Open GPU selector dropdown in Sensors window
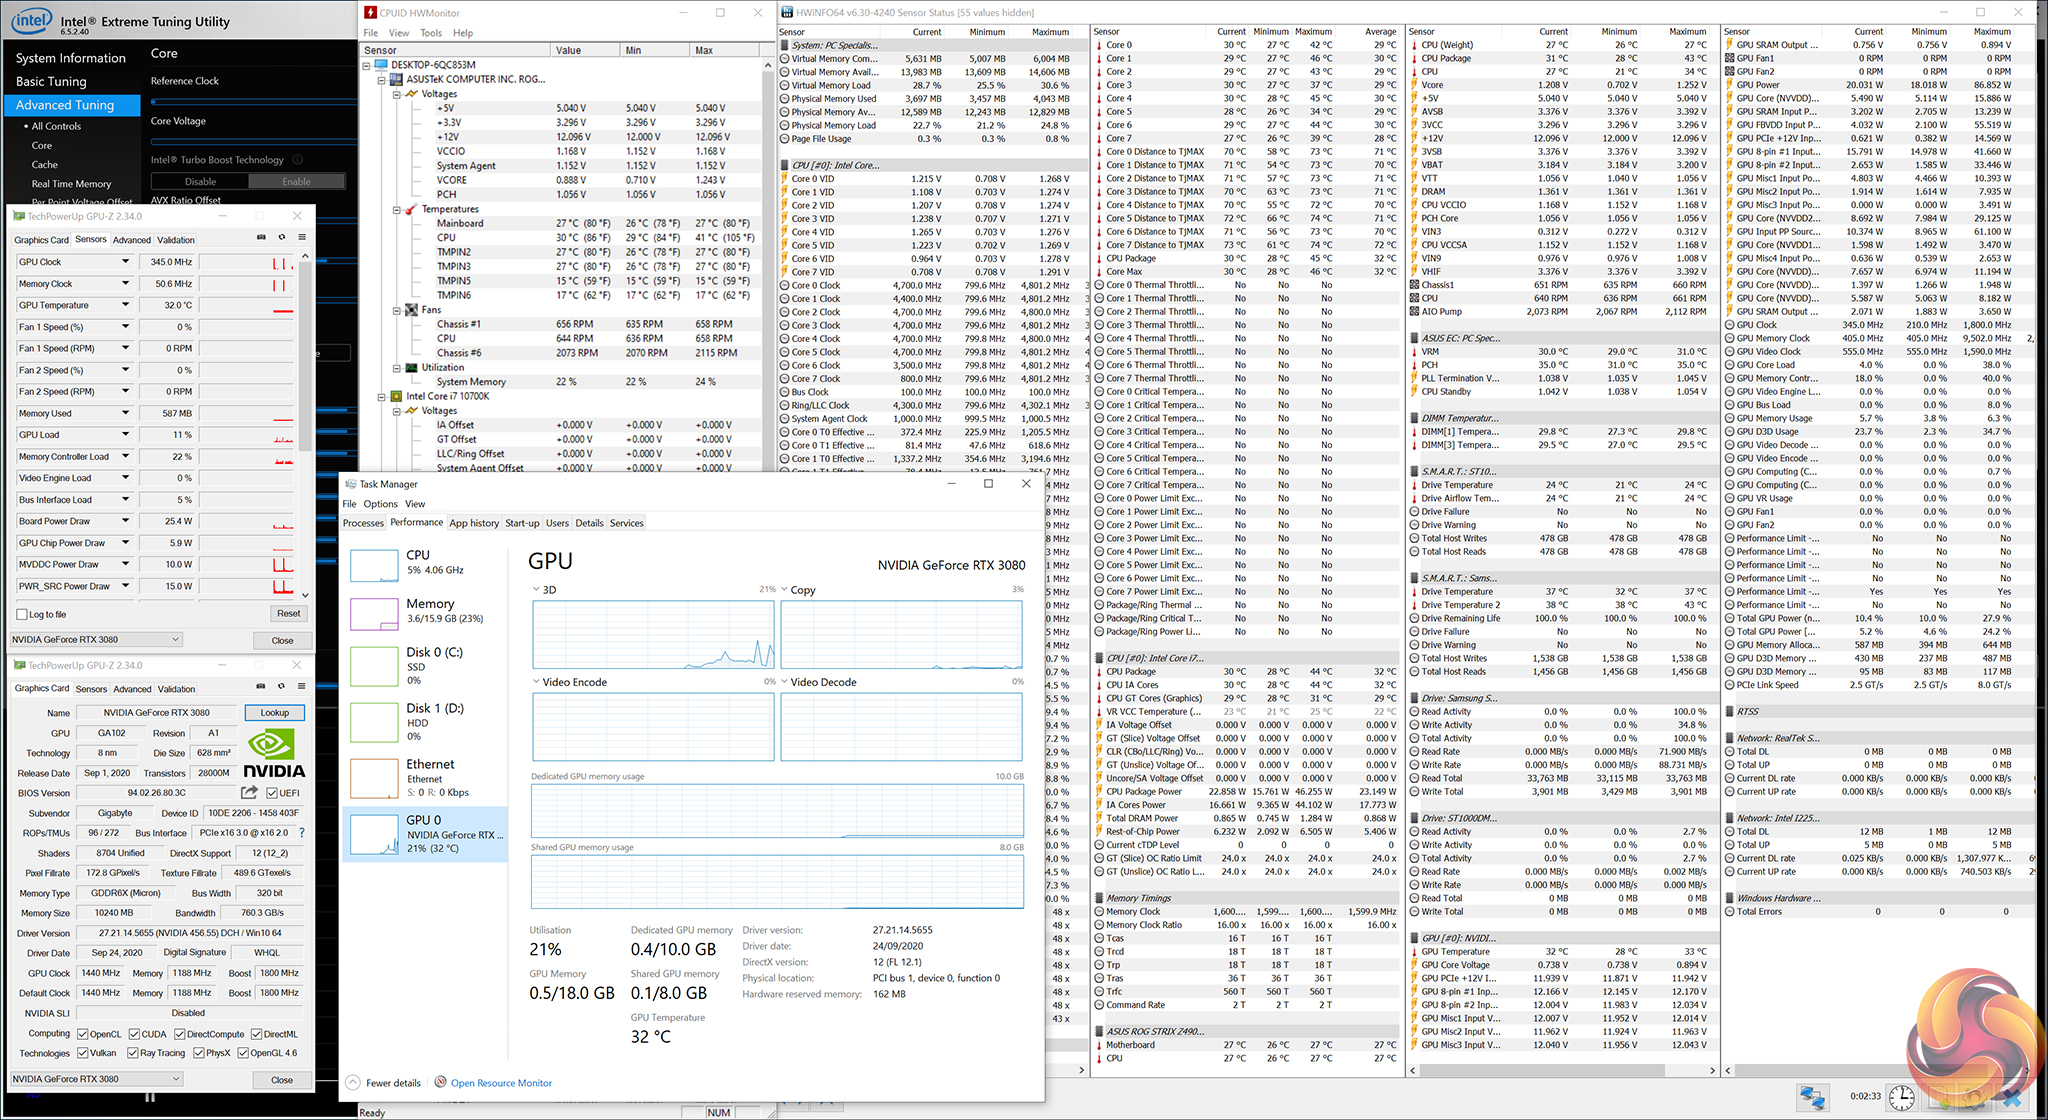The width and height of the screenshot is (2048, 1120). pos(175,639)
